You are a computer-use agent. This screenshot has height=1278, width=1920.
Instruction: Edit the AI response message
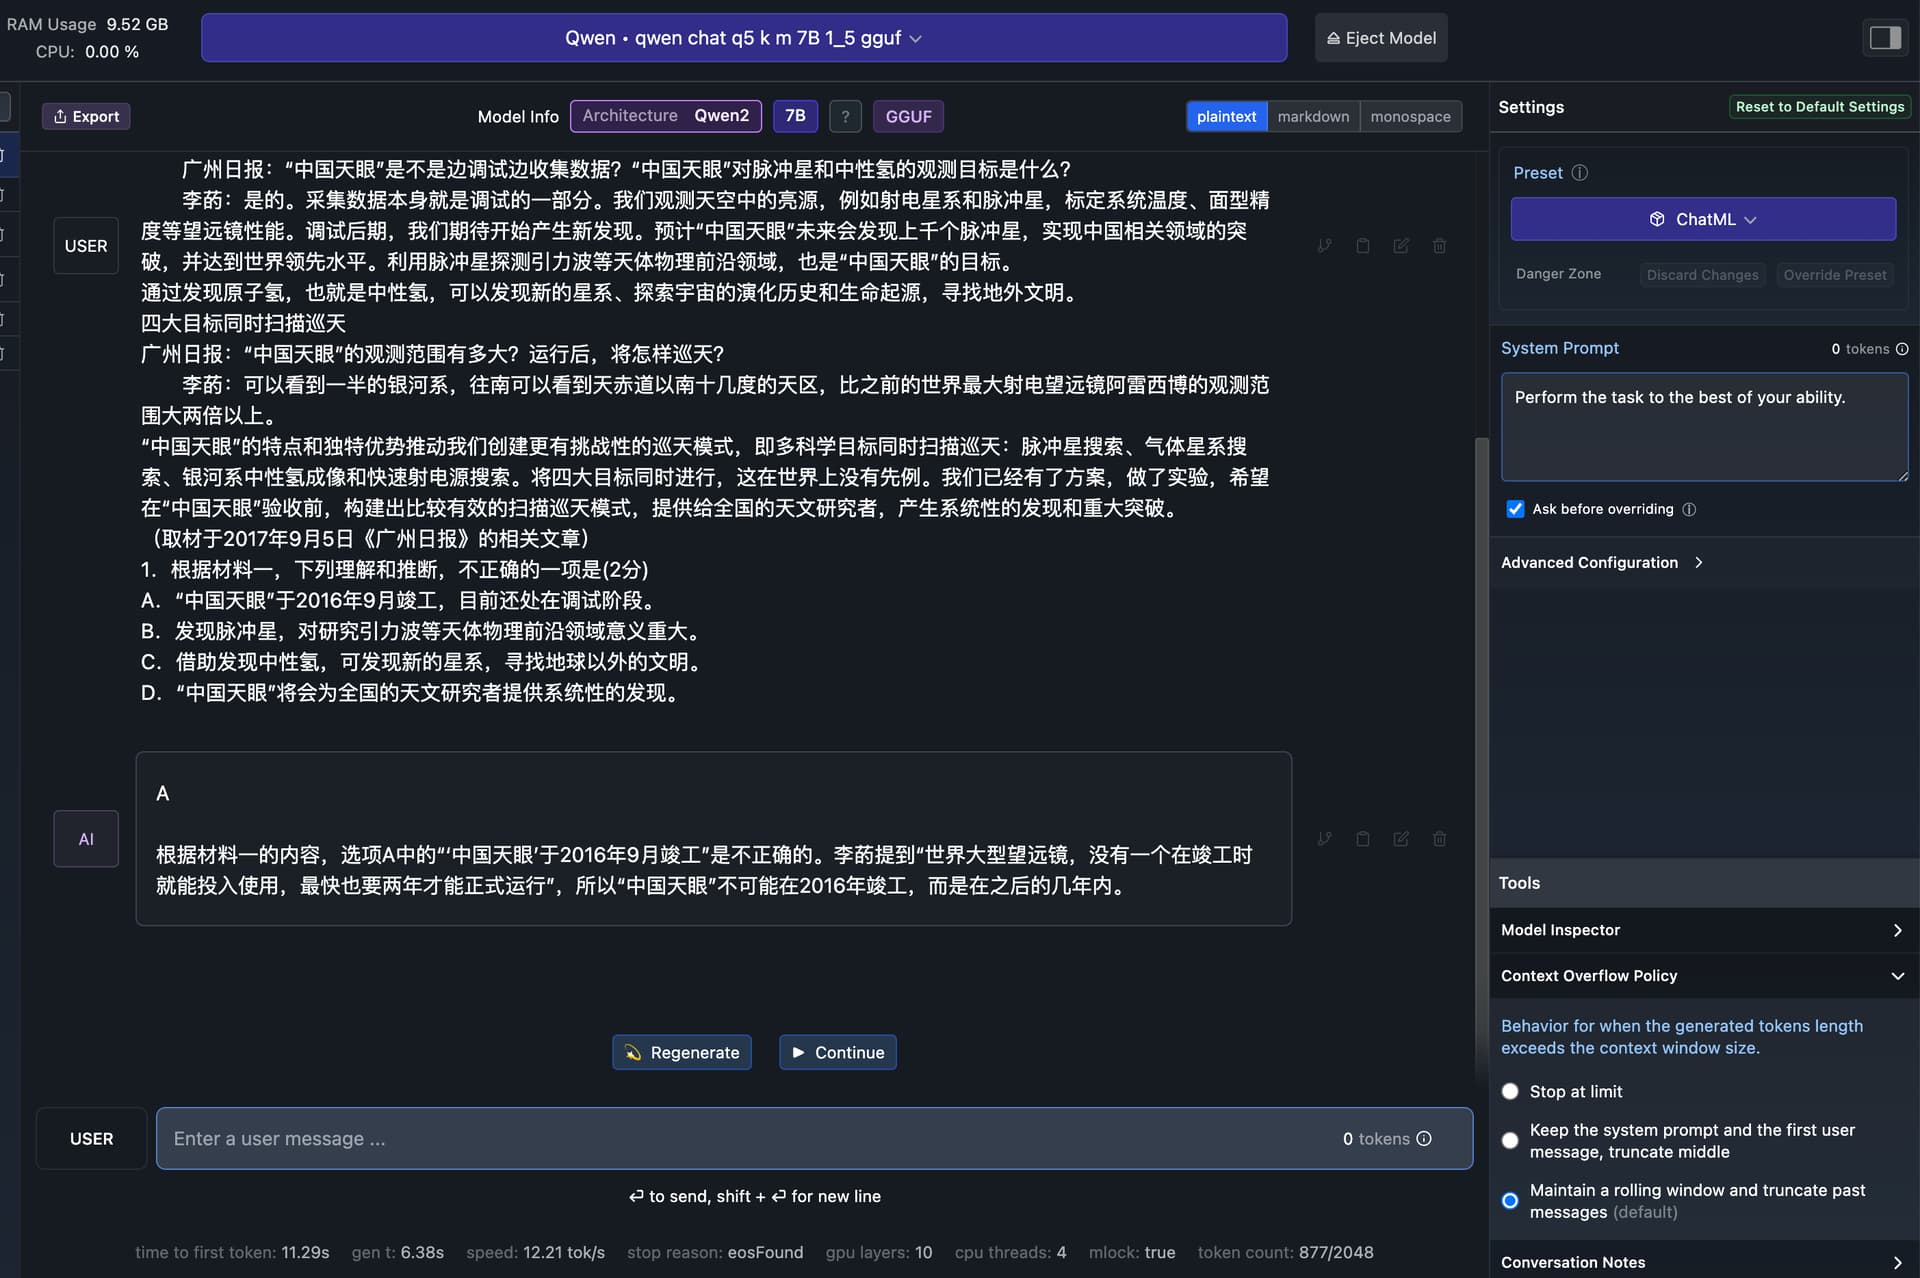coord(1401,839)
